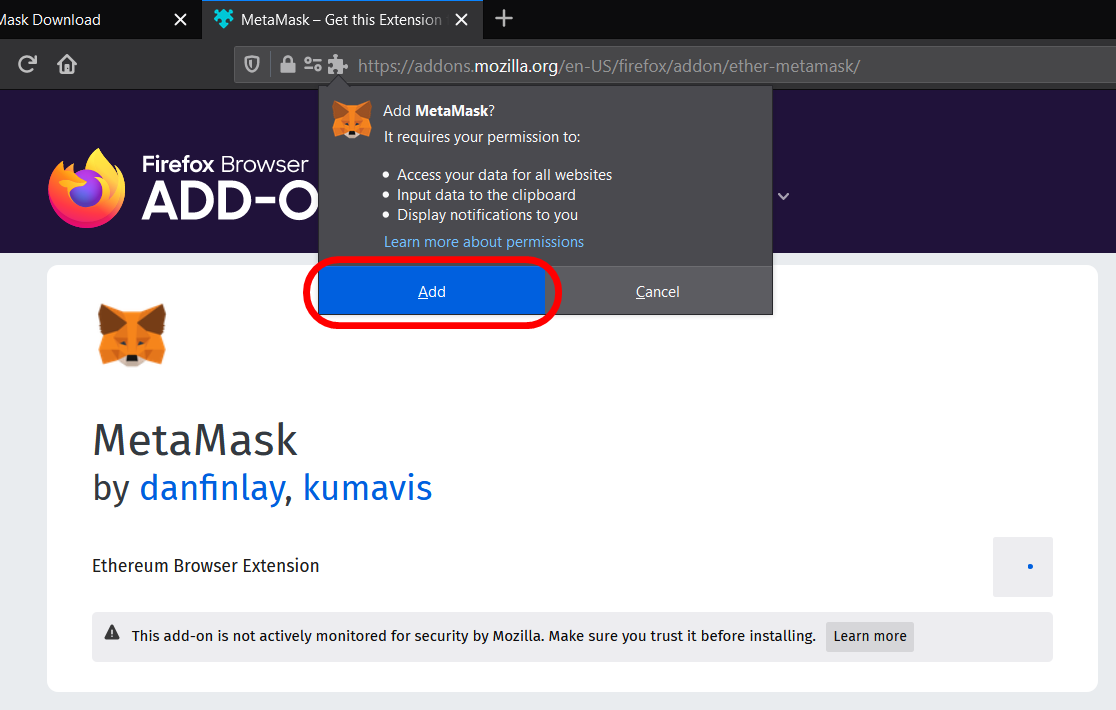The height and width of the screenshot is (710, 1116).
Task: Click 'Access your data for all websites' text
Action: pyautogui.click(x=505, y=175)
